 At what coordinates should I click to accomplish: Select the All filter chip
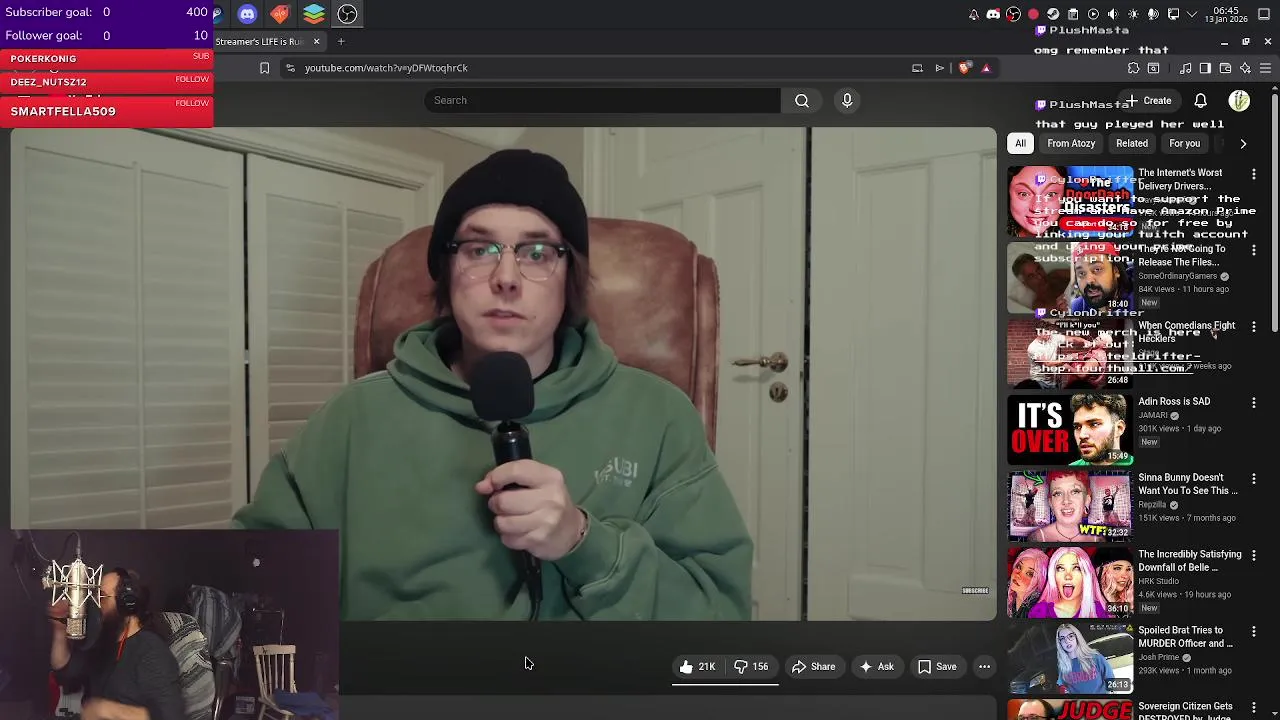click(x=1020, y=143)
